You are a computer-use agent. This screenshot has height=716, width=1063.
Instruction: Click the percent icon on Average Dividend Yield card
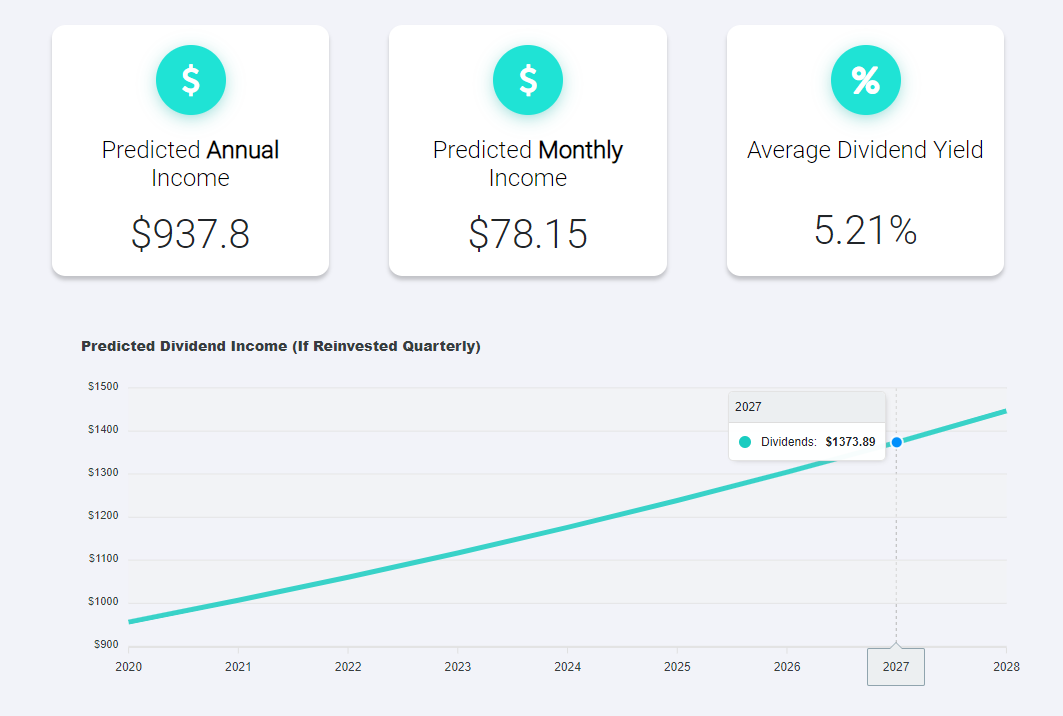pos(866,80)
